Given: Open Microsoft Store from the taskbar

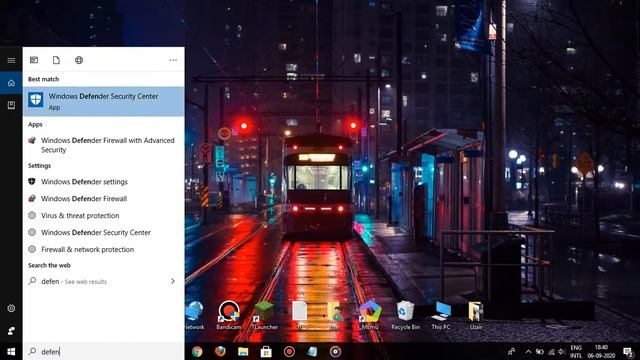Looking at the screenshot, I should 266,351.
